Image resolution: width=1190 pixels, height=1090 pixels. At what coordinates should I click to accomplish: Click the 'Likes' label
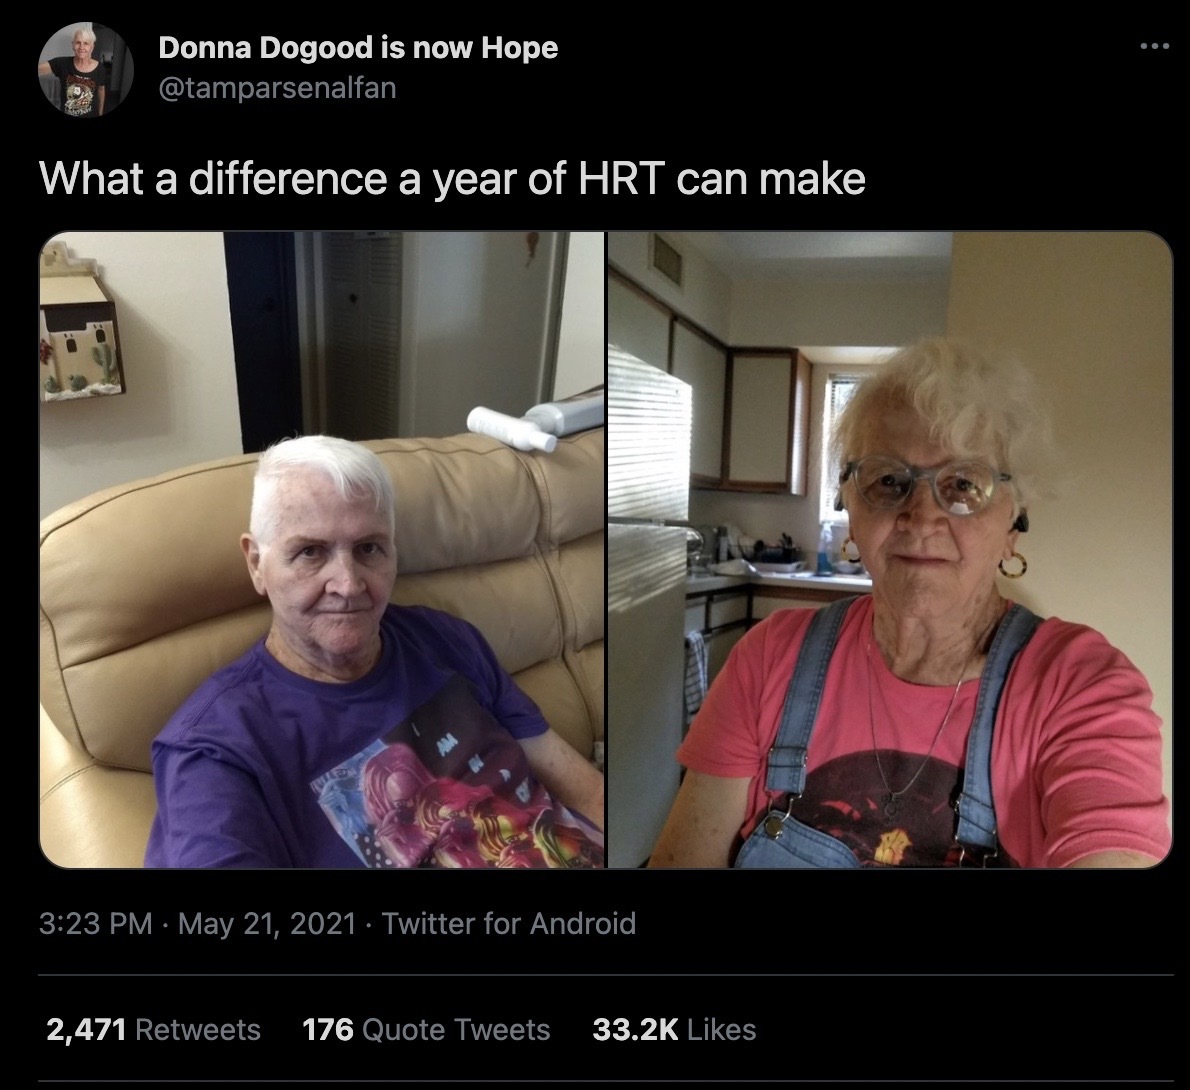click(722, 1030)
